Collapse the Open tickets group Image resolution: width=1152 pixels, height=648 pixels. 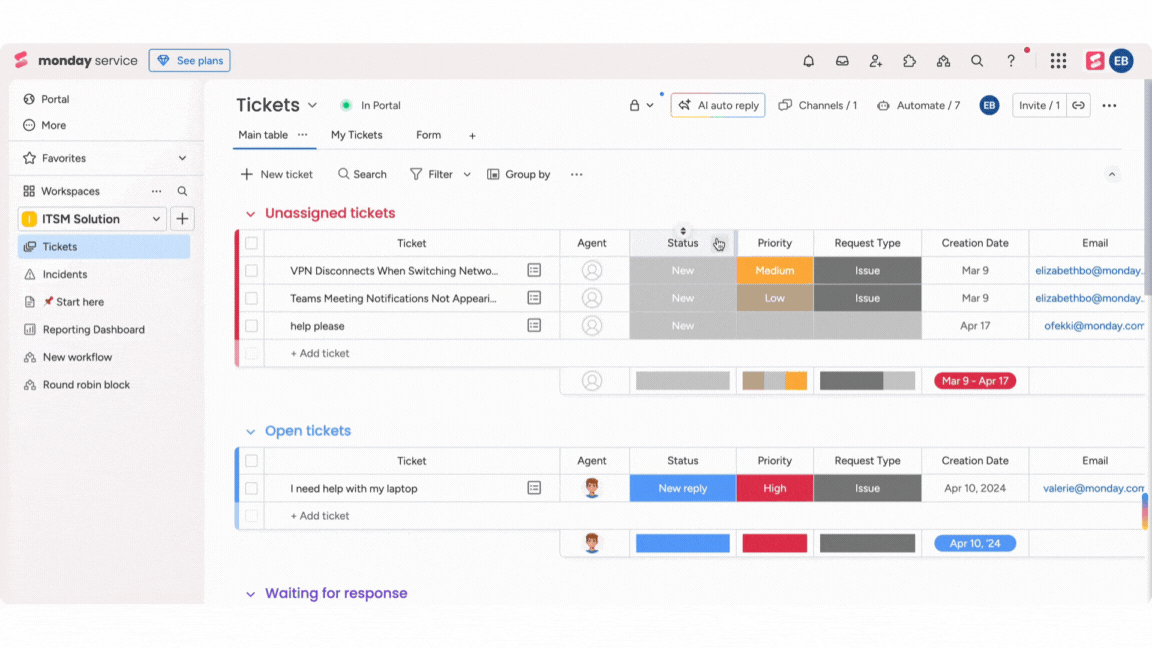point(251,431)
